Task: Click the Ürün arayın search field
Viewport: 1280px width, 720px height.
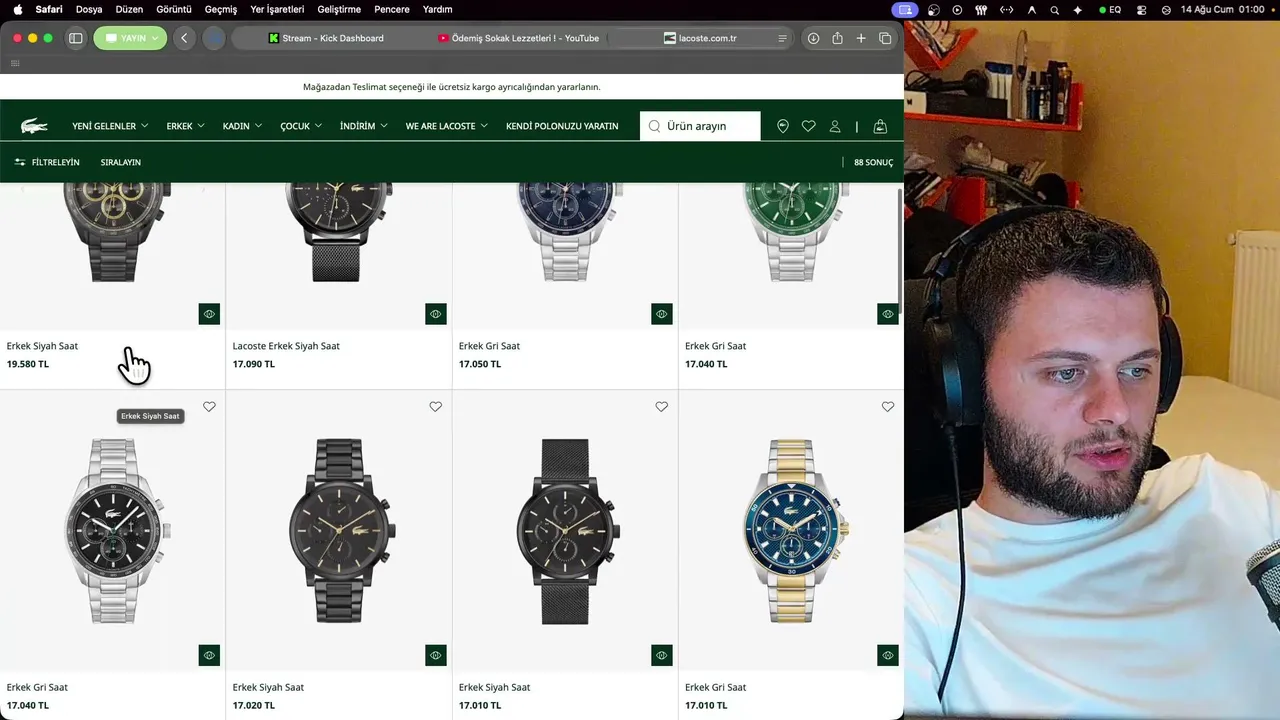Action: [x=700, y=126]
